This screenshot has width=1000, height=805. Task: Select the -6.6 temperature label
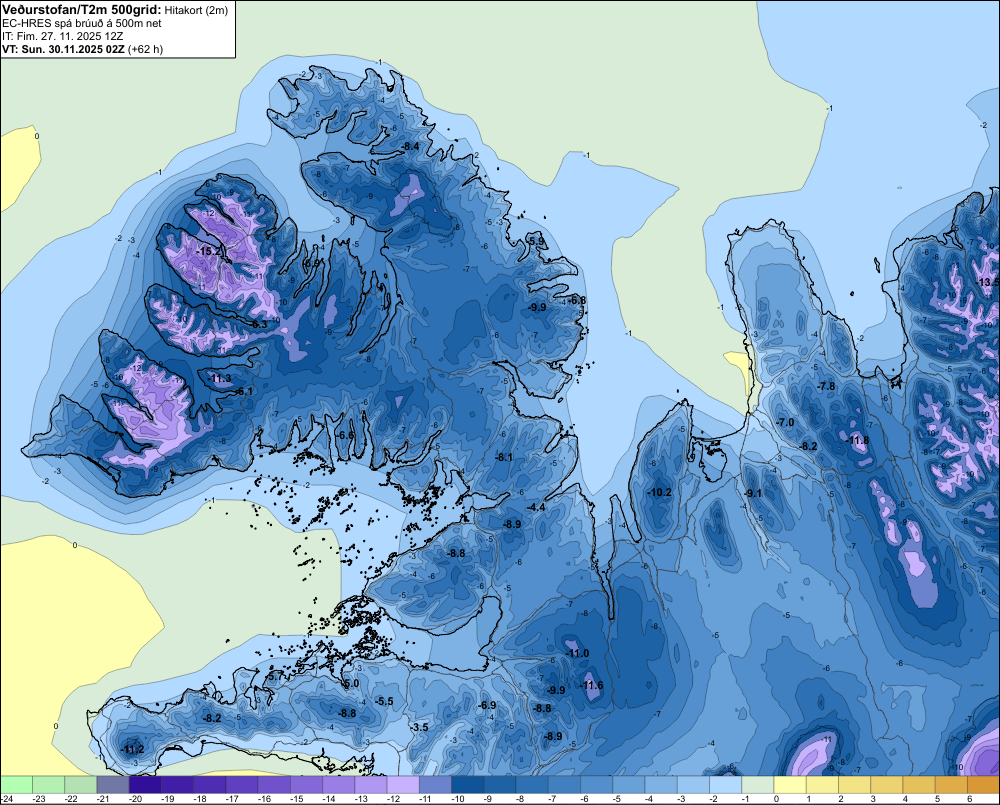tap(345, 435)
